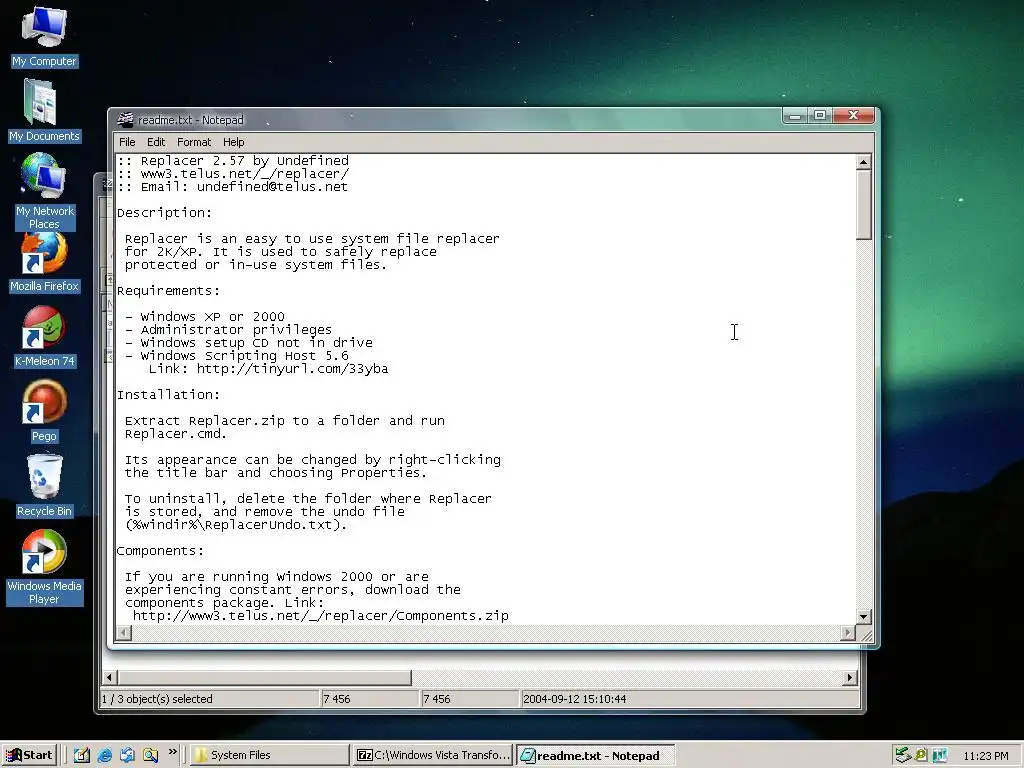
Task: Select the Windows Media Player shortcut
Action: pos(44,567)
